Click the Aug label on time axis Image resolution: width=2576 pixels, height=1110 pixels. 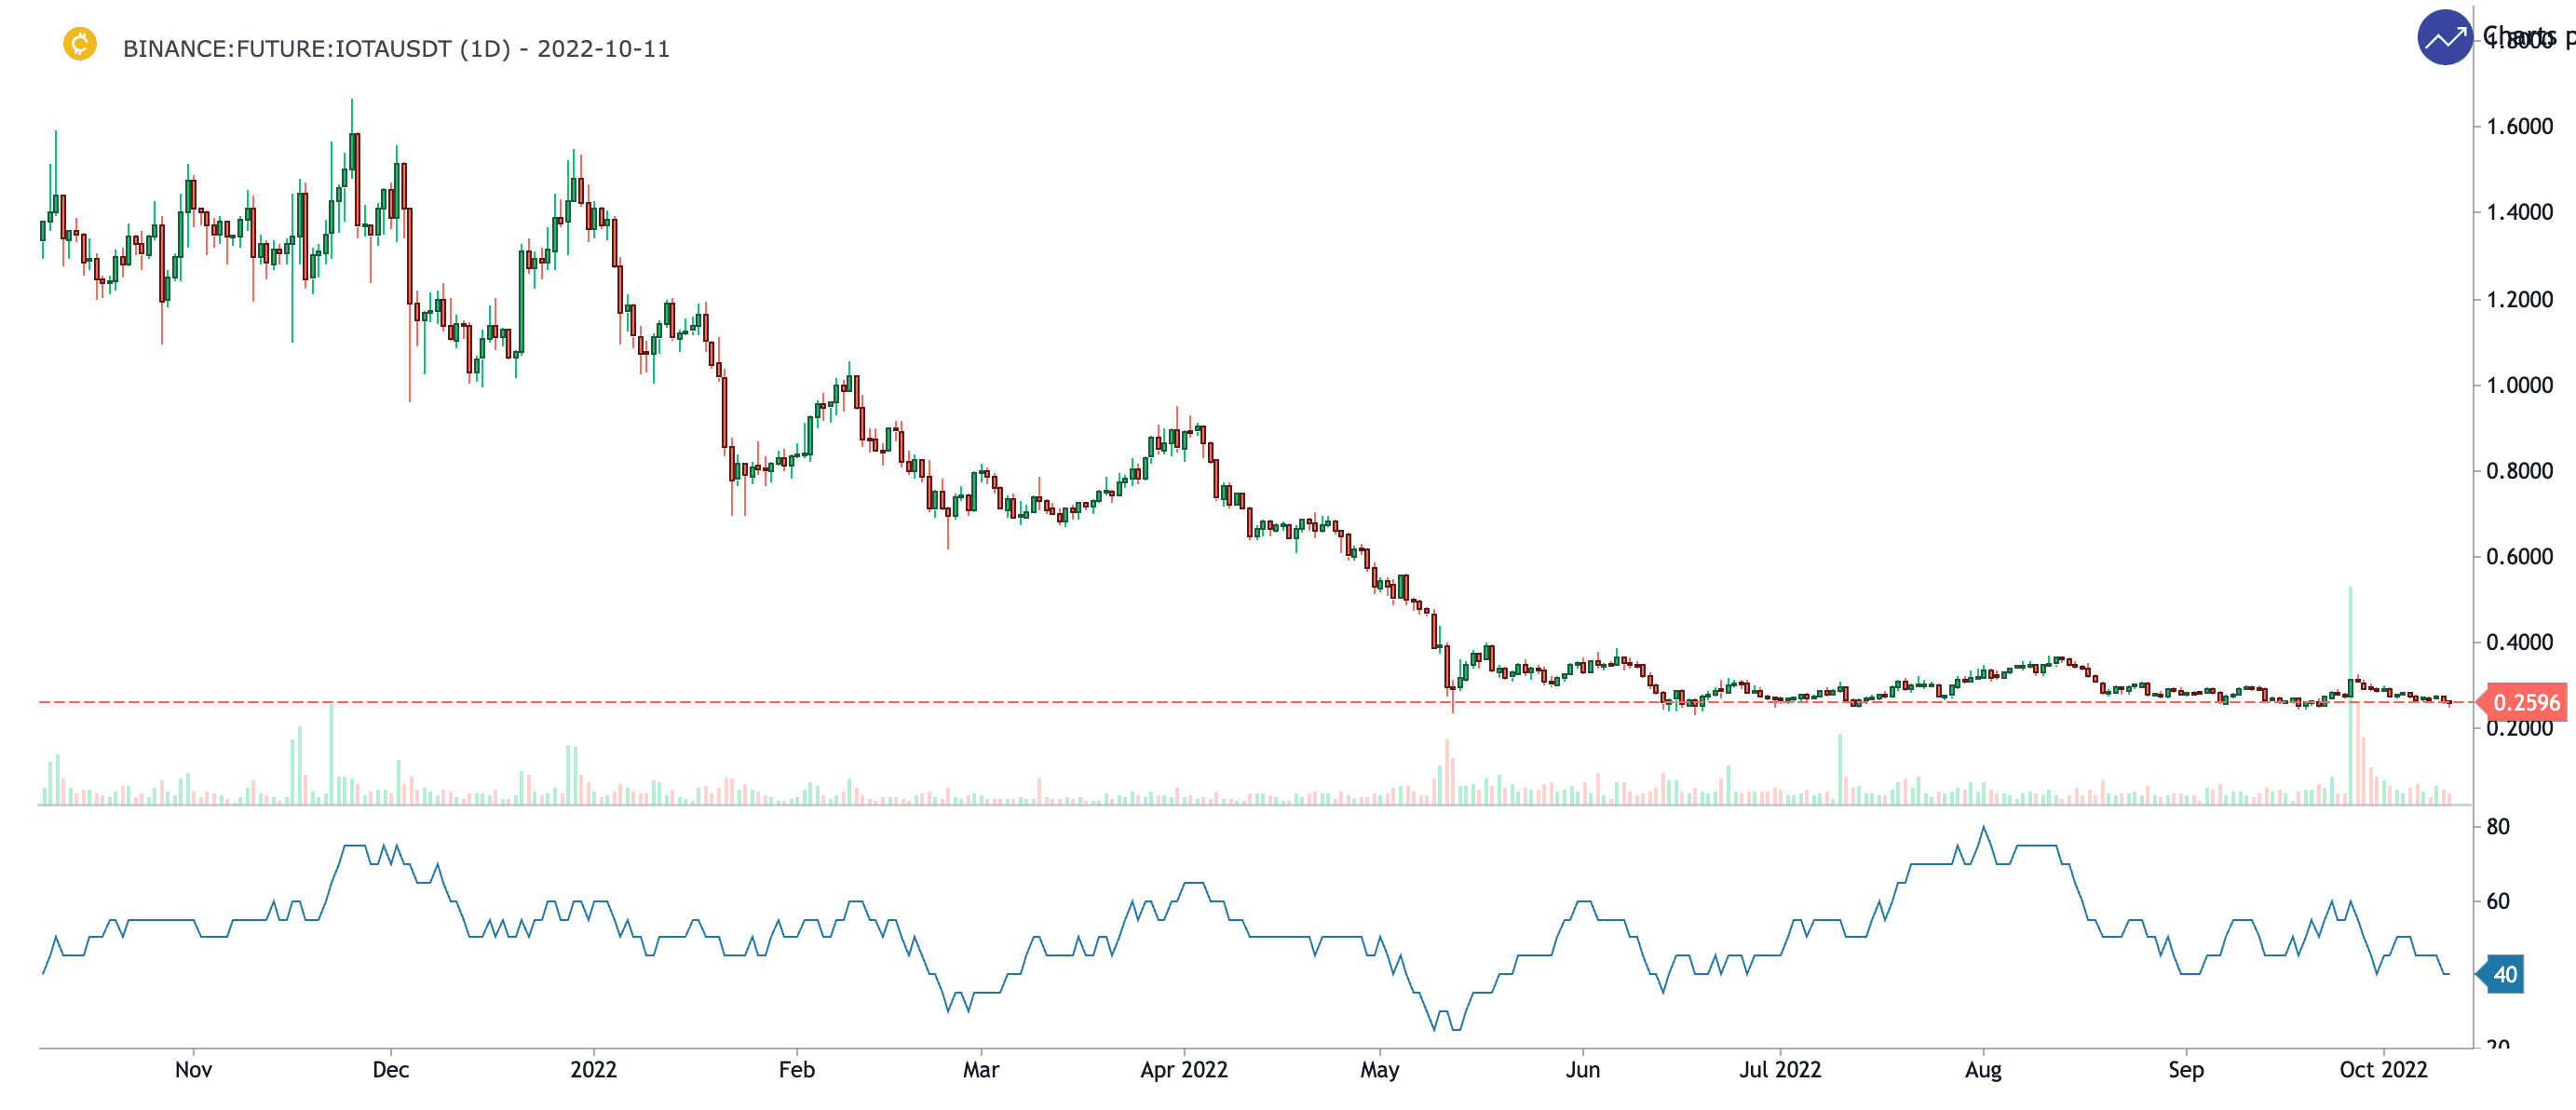tap(1982, 1070)
